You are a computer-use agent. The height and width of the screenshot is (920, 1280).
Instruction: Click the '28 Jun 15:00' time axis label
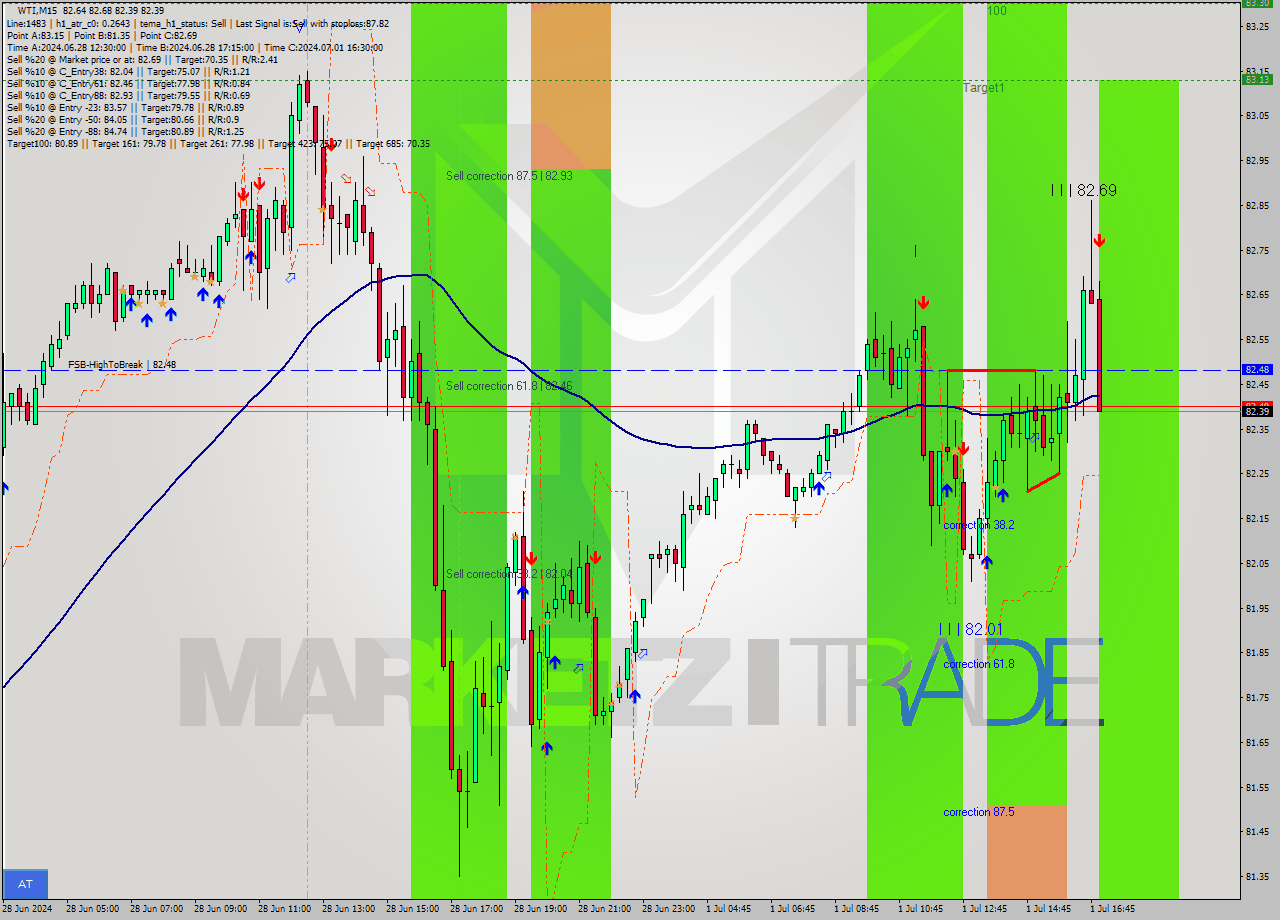pos(412,909)
